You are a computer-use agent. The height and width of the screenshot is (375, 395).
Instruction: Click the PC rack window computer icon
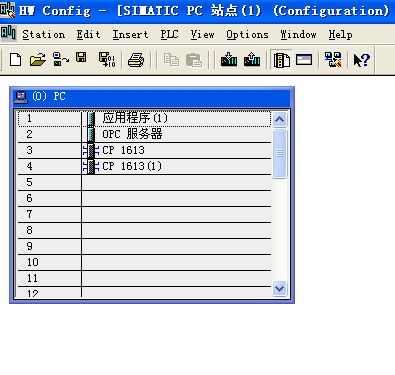coord(21,97)
